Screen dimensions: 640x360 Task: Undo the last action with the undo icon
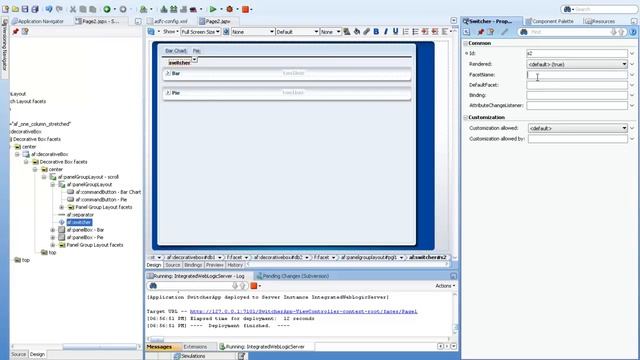49,9
